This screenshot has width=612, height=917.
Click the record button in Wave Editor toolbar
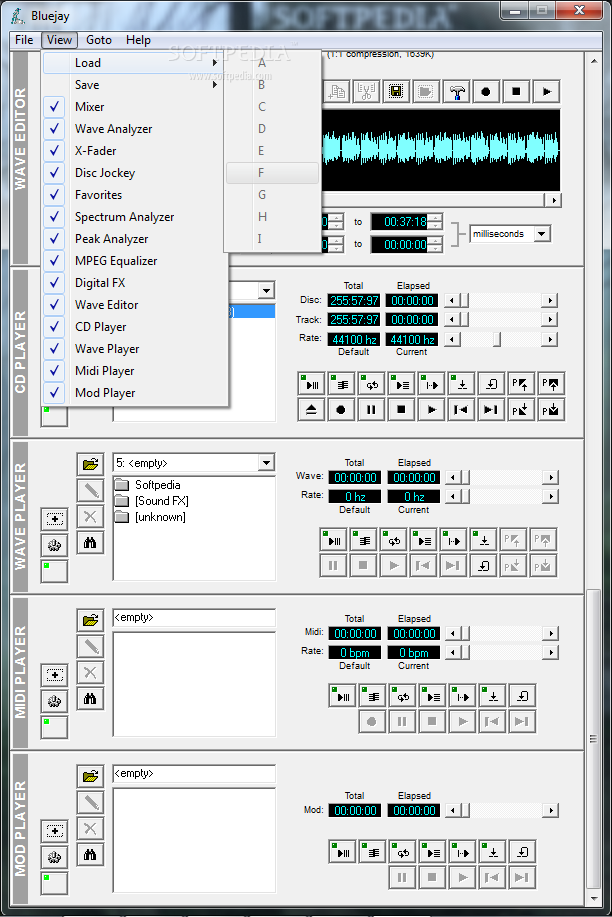tap(486, 92)
